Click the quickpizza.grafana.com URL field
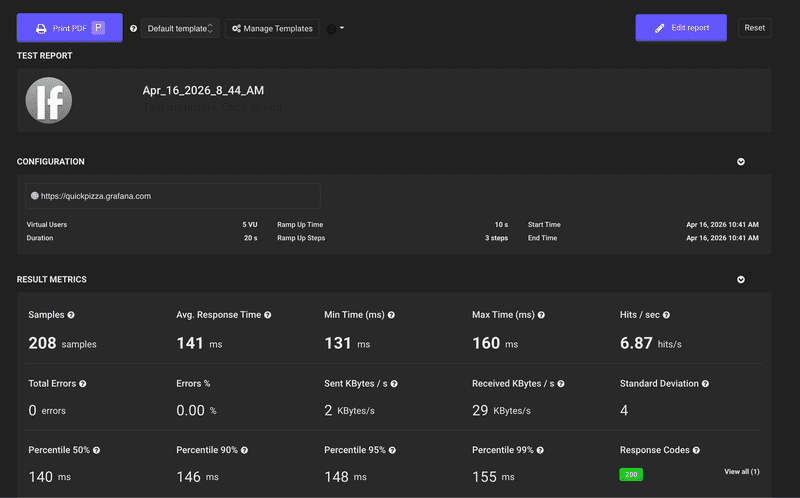Image resolution: width=800 pixels, height=498 pixels. pos(172,196)
